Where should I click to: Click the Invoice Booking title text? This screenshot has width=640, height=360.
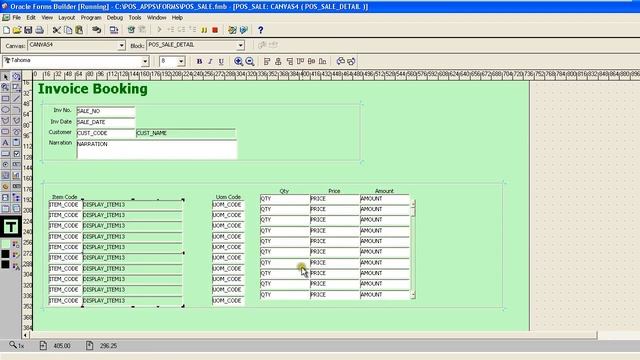click(93, 89)
